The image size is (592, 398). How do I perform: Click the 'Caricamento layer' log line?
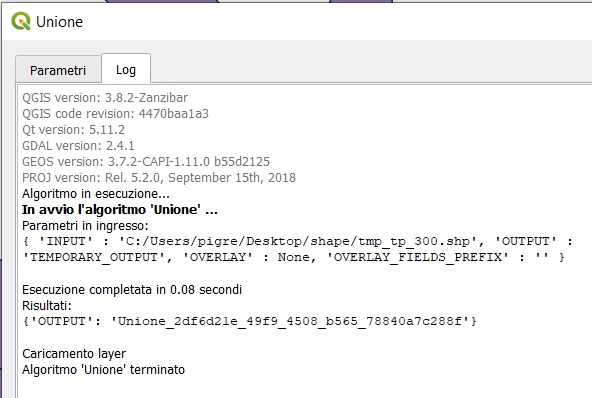pos(74,354)
